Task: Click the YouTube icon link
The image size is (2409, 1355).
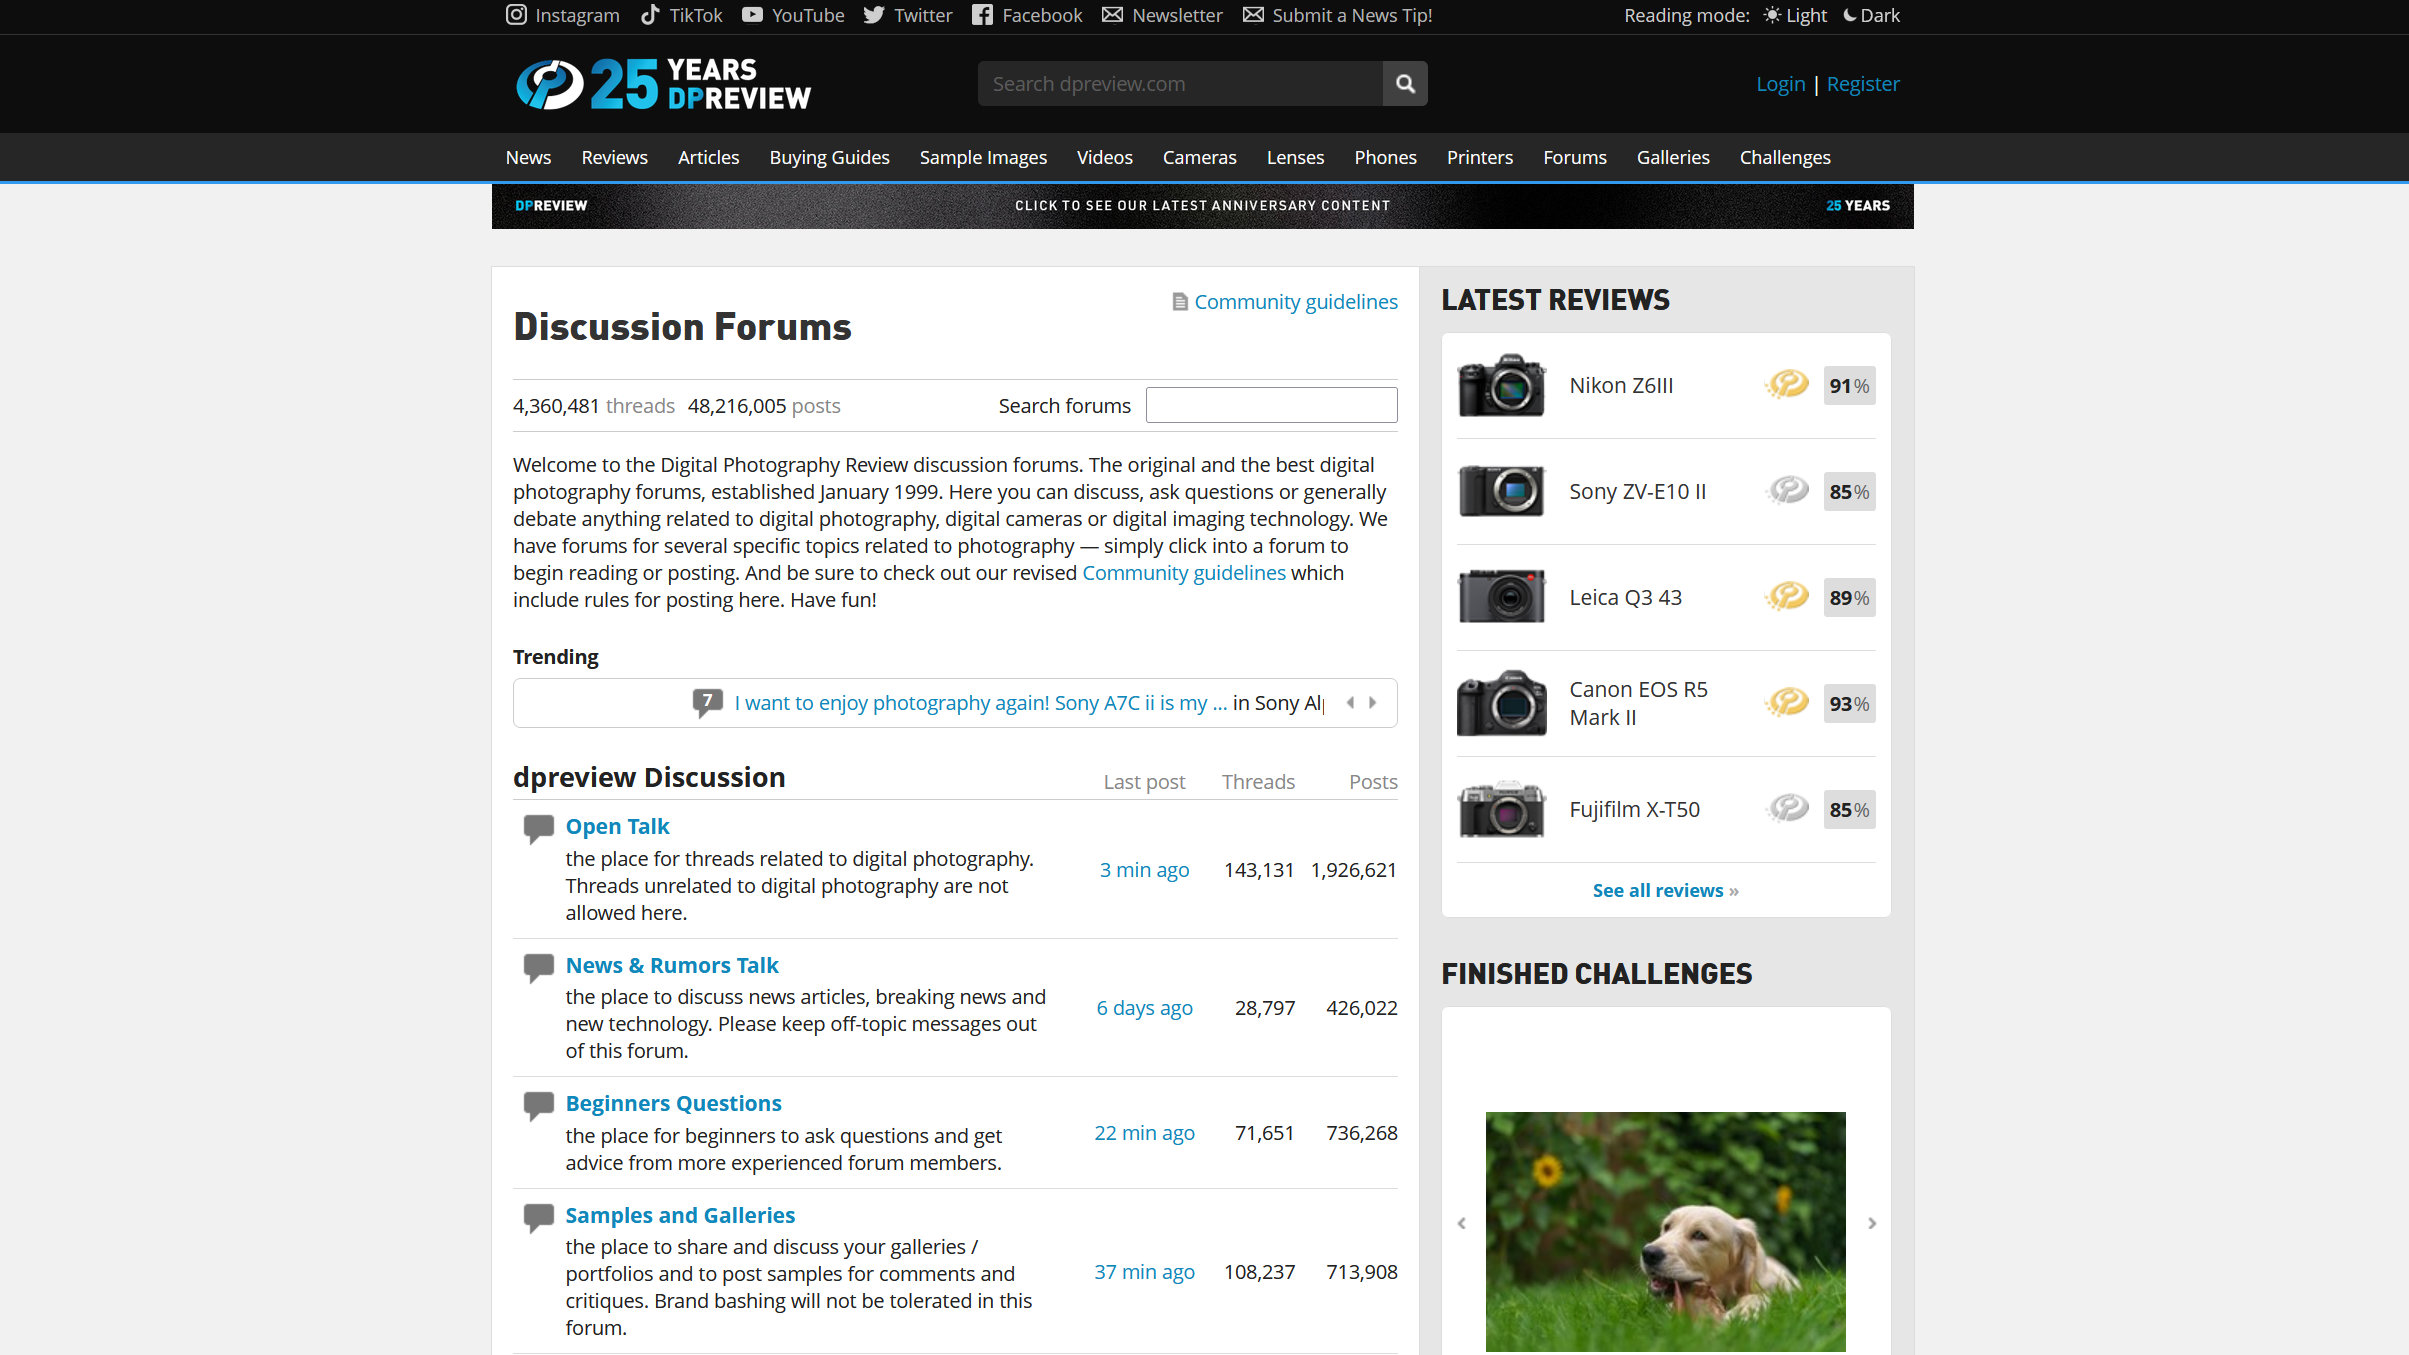Action: pyautogui.click(x=752, y=15)
